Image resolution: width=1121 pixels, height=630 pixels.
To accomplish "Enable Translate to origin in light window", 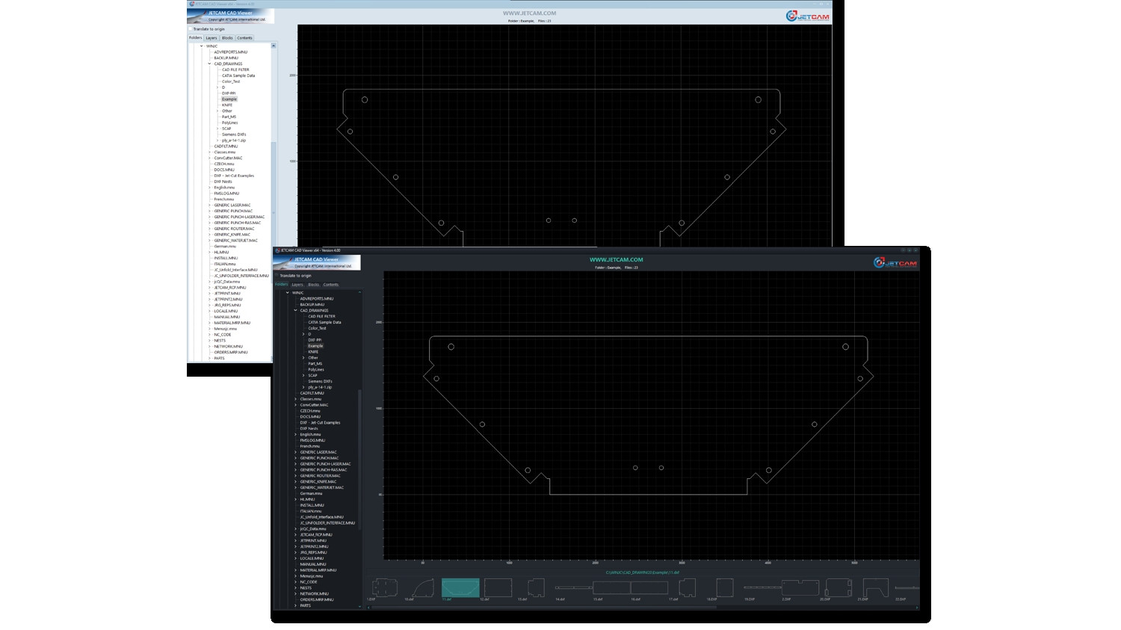I will click(191, 29).
